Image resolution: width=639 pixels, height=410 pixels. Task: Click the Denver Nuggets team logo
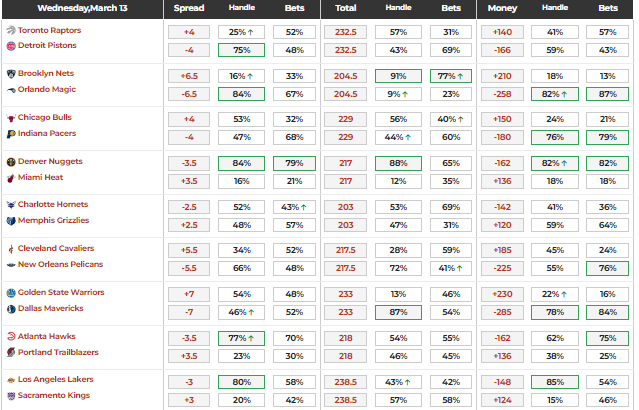[x=11, y=162]
